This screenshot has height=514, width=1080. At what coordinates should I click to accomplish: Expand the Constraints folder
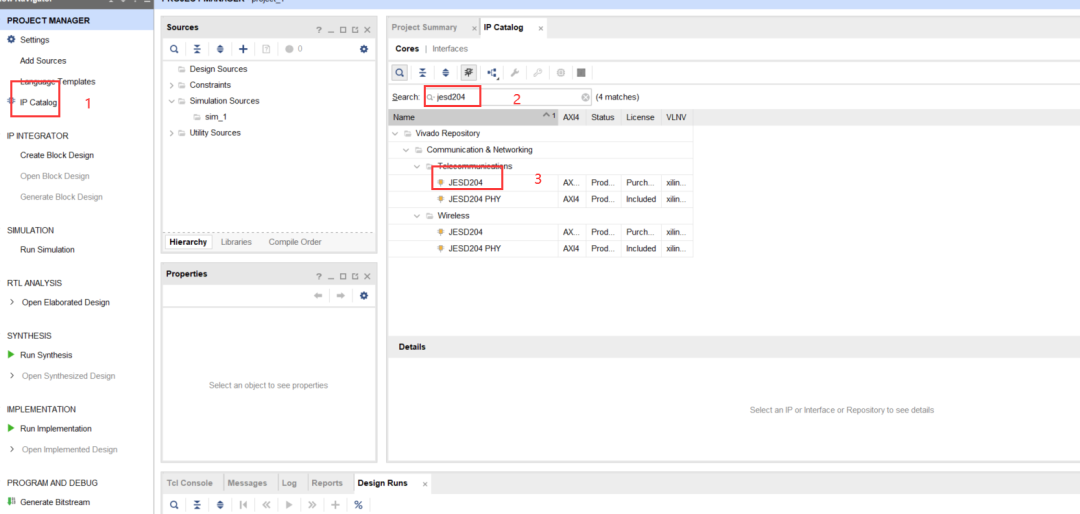click(172, 85)
